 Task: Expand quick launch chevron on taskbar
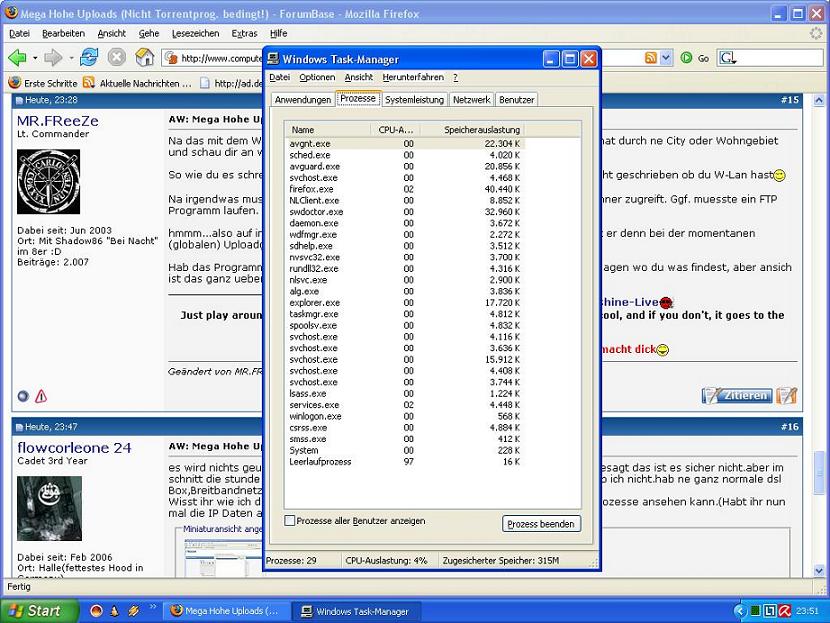153,607
